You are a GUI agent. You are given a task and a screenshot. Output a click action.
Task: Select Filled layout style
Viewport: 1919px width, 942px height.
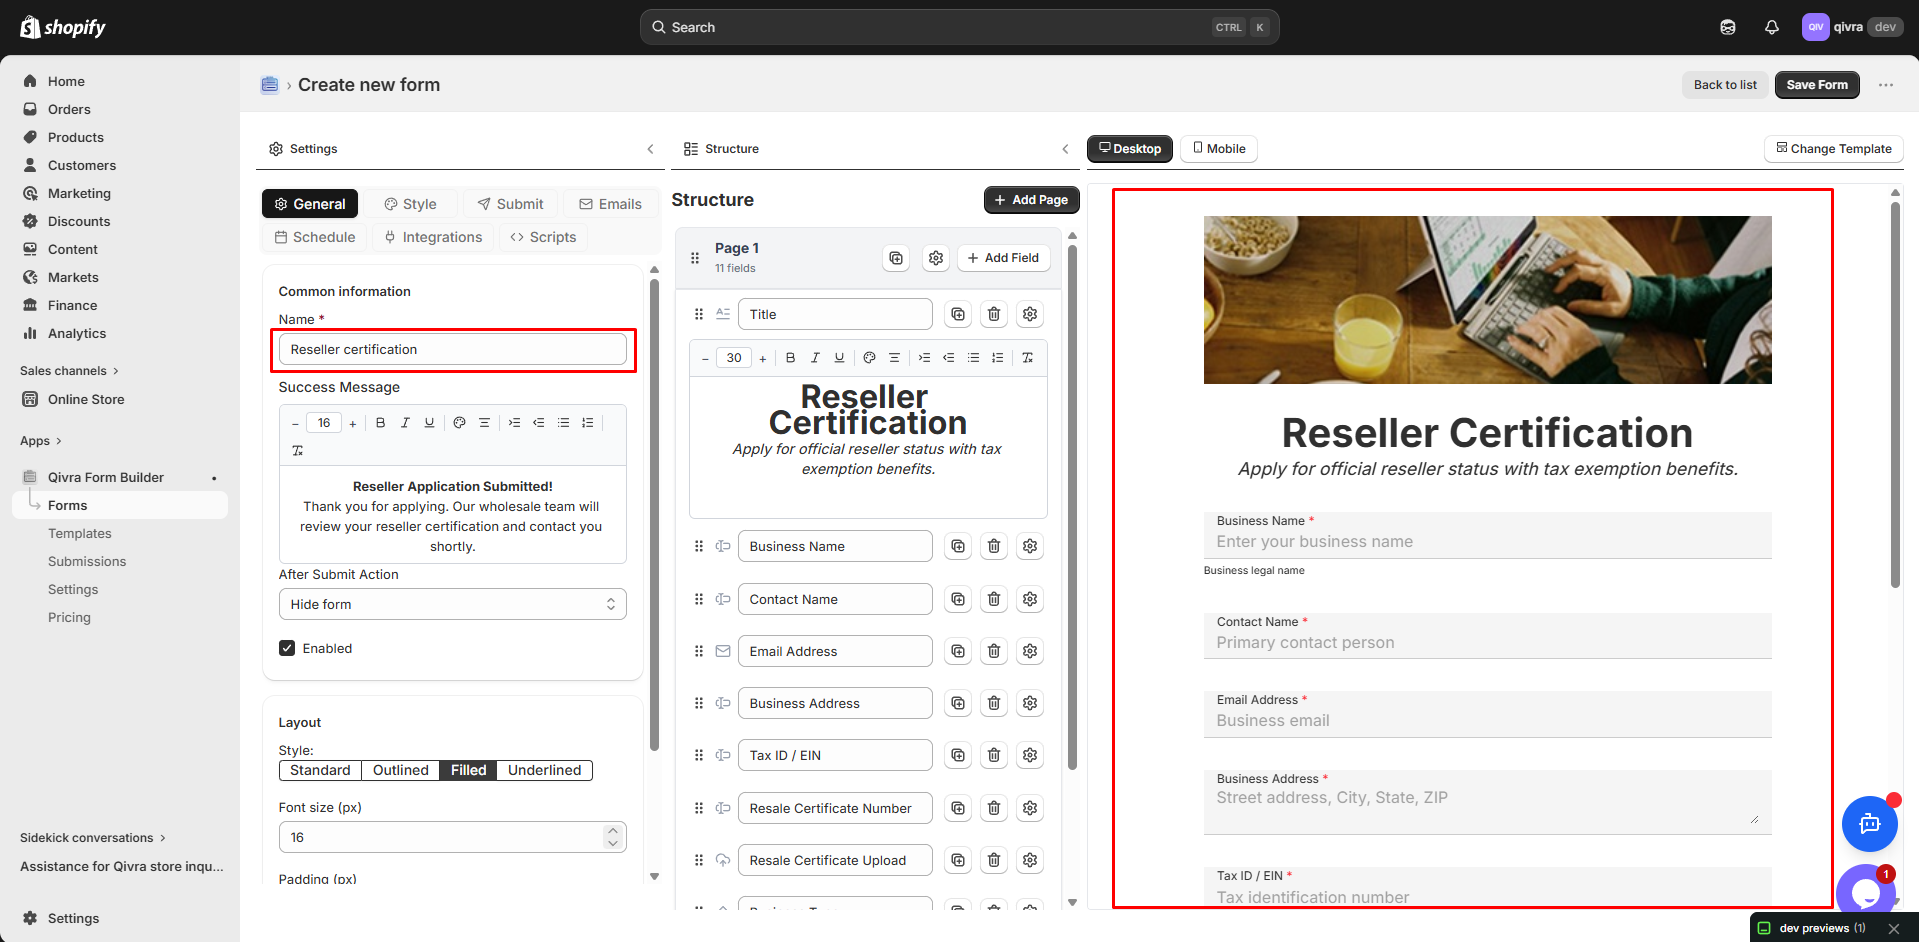[468, 770]
